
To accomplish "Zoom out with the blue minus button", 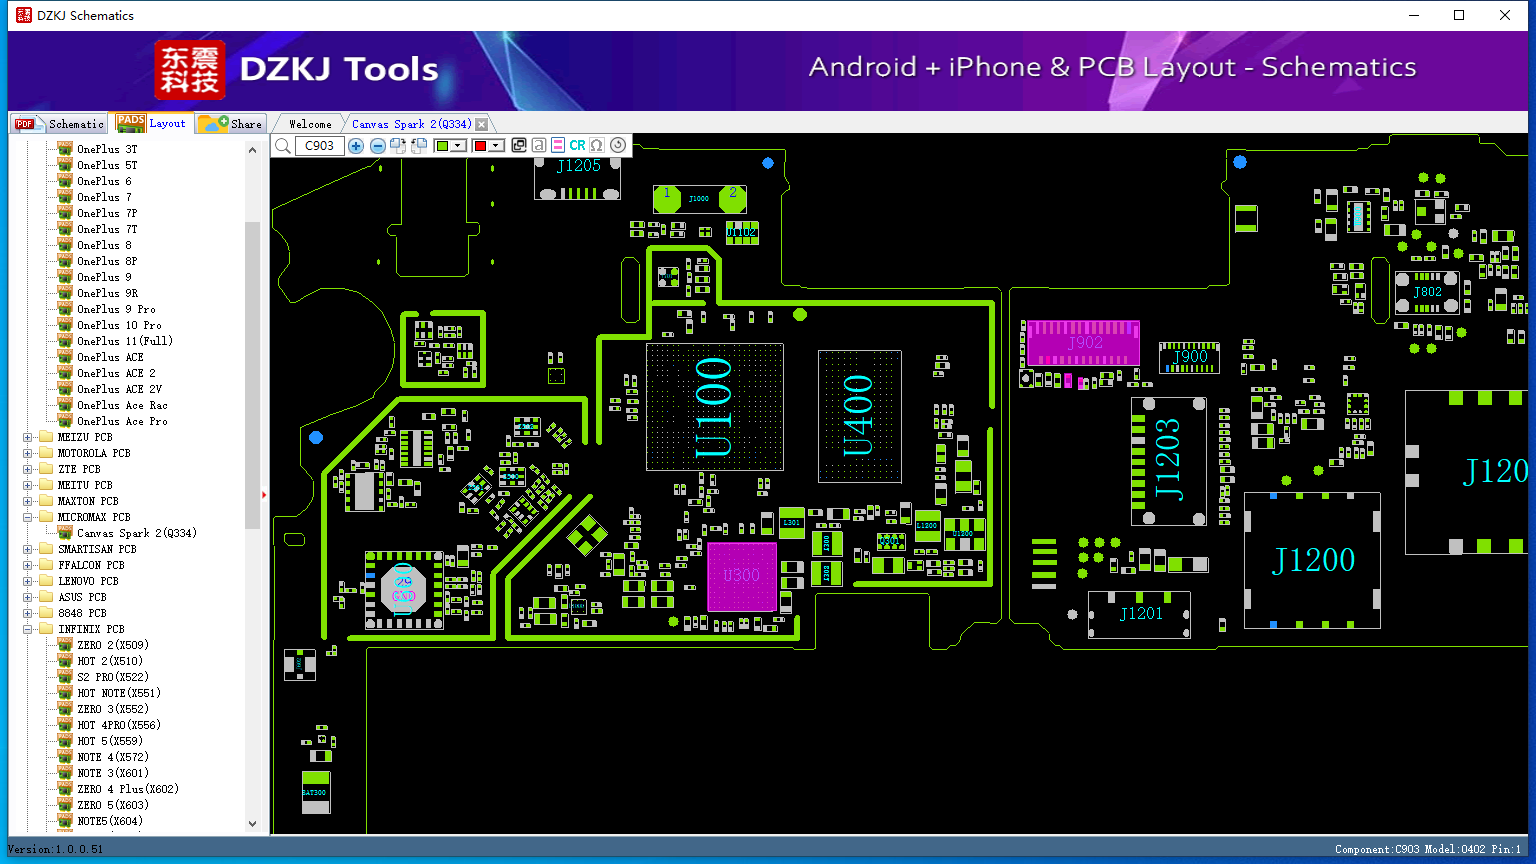I will coord(377,146).
